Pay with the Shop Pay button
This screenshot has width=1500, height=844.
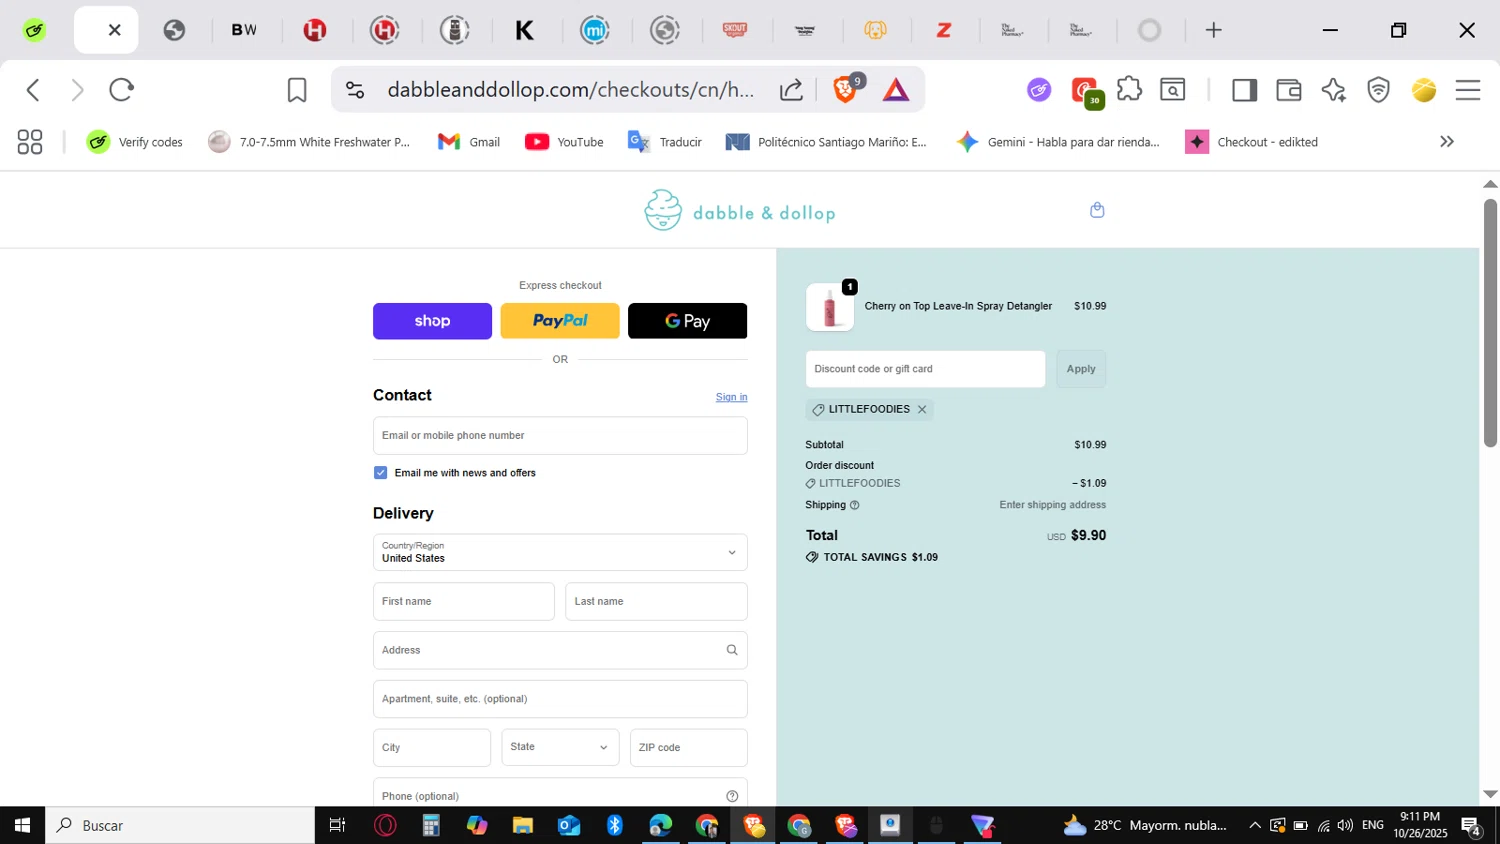click(432, 321)
